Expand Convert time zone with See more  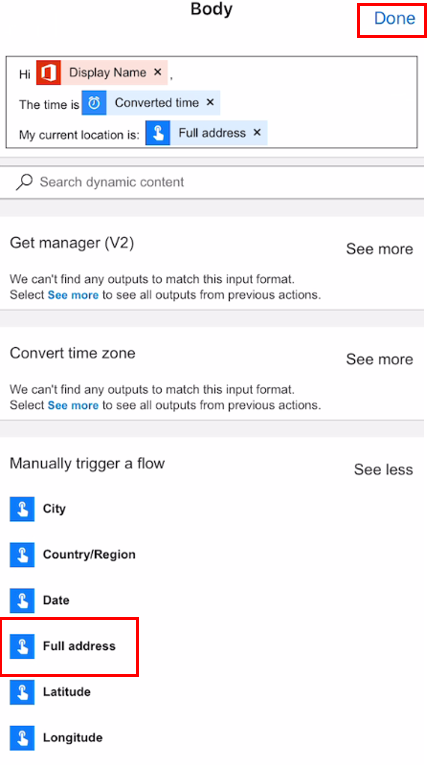[x=379, y=359]
